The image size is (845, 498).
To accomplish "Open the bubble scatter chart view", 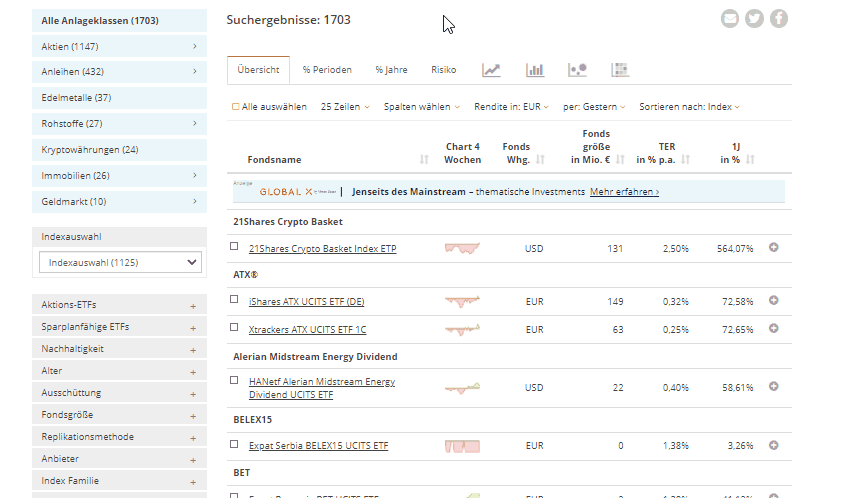I will (577, 70).
